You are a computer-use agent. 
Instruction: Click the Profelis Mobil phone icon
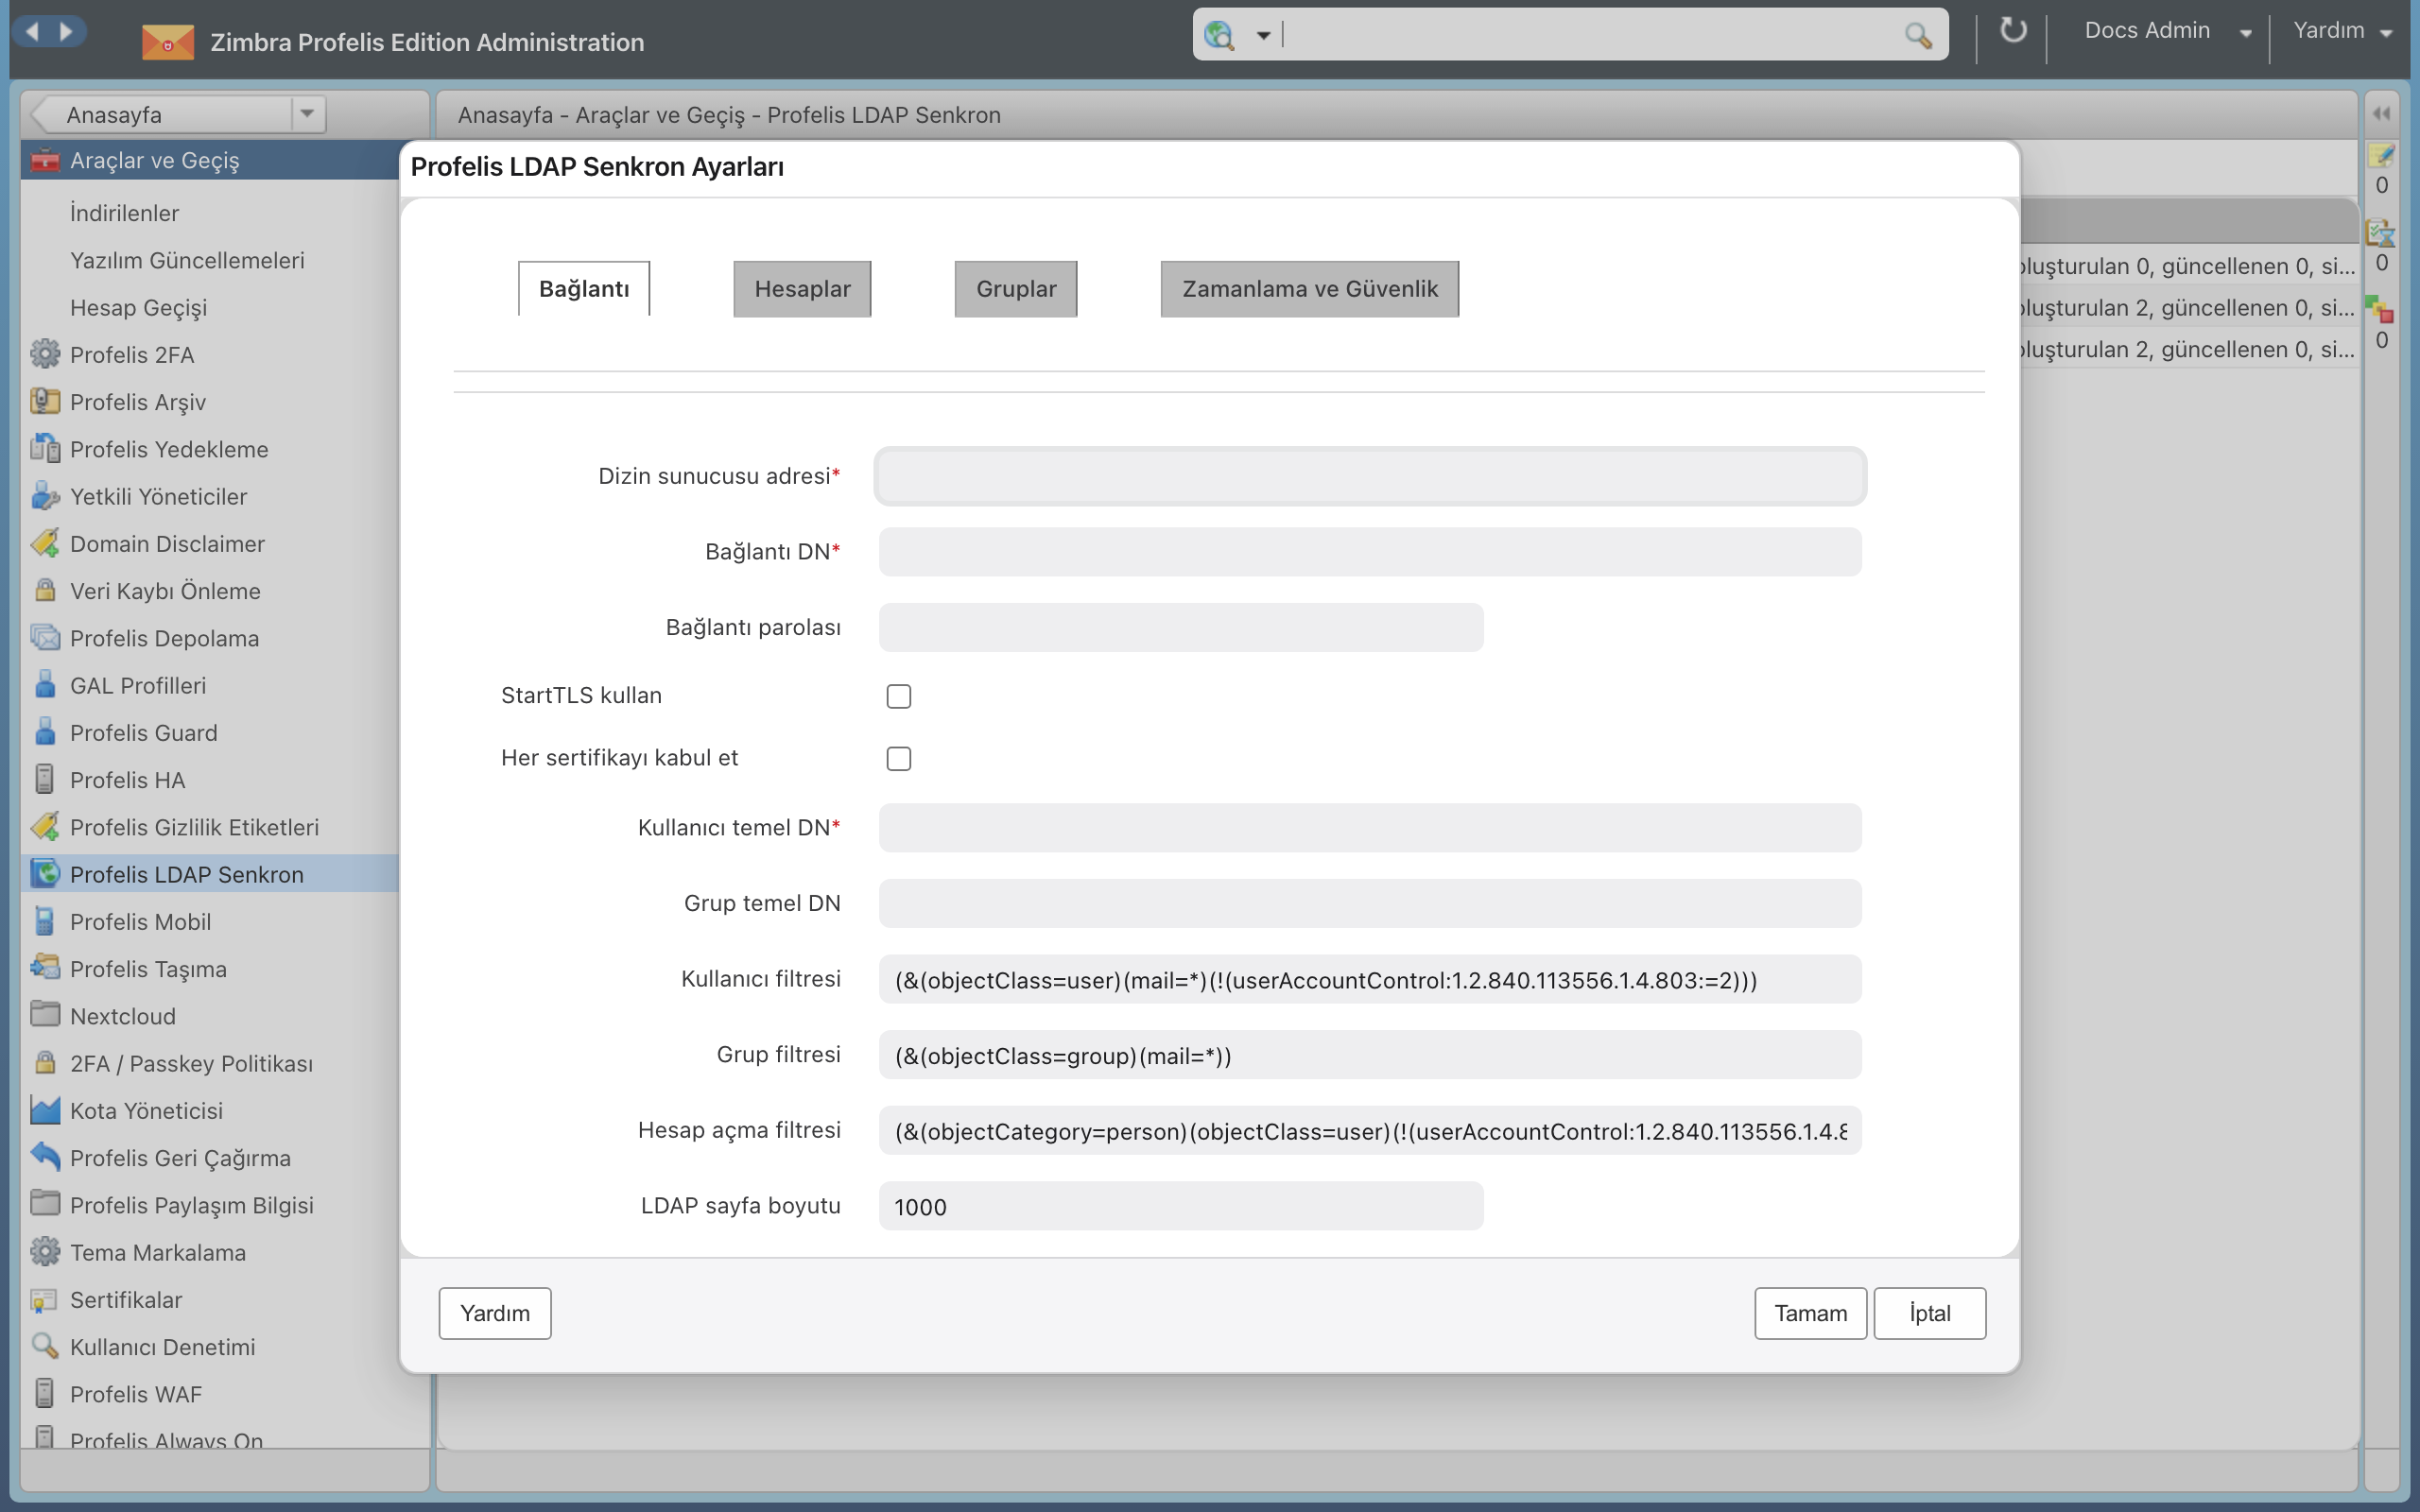pos(45,921)
